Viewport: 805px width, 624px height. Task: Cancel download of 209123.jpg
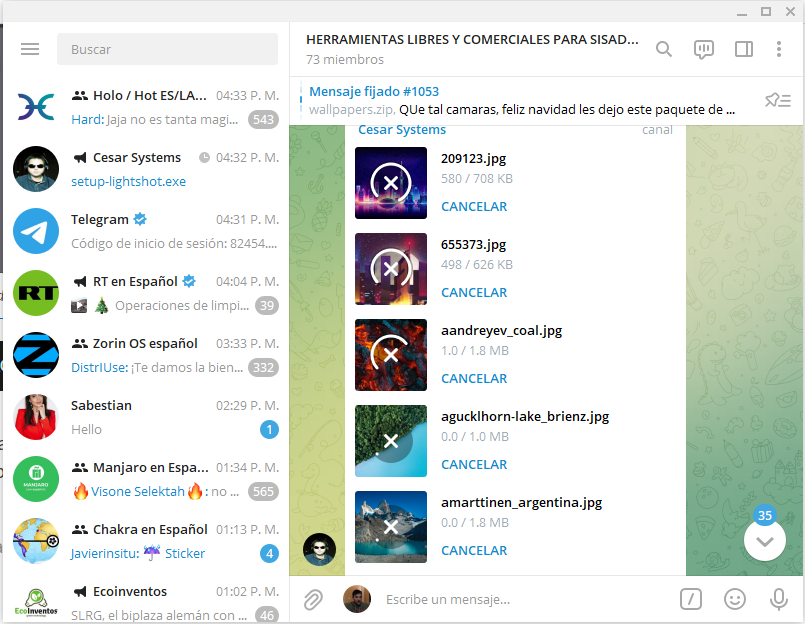[x=474, y=207]
